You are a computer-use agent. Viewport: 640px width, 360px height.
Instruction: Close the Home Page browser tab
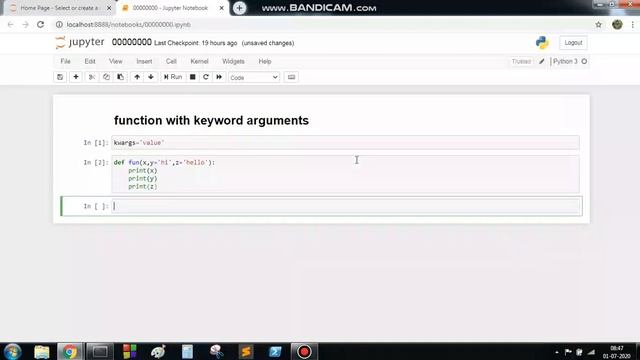pos(109,8)
